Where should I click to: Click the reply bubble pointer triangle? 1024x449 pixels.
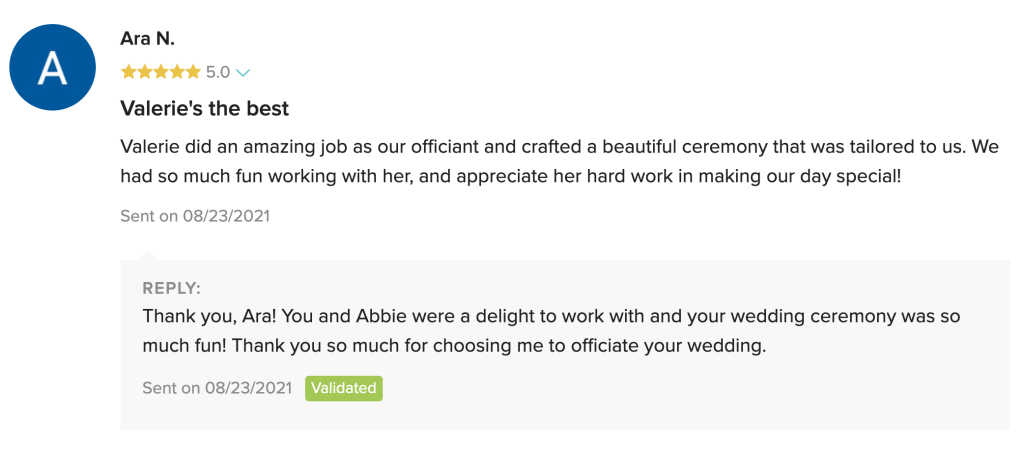click(149, 254)
